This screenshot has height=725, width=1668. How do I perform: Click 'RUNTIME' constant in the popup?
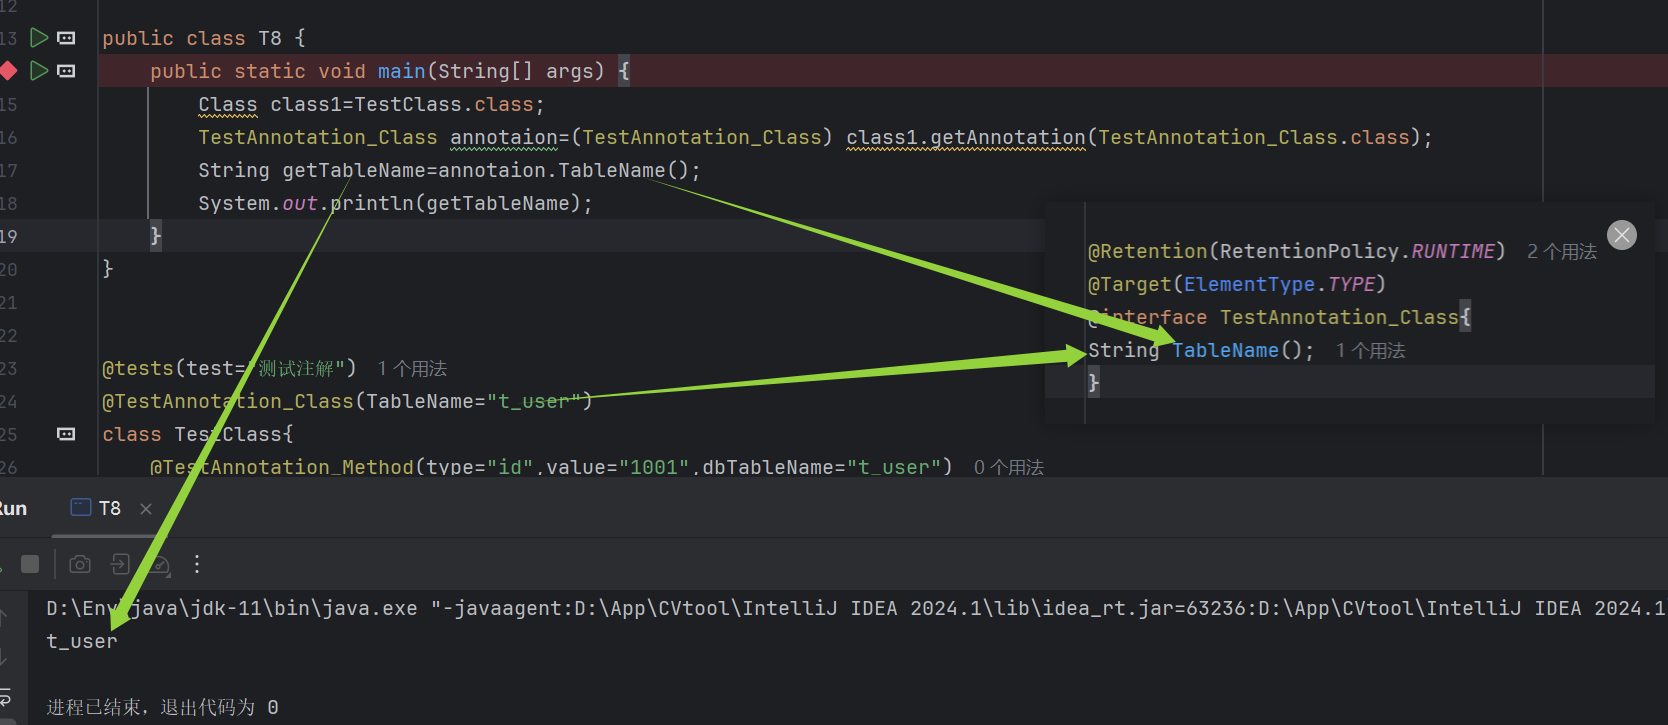(x=1453, y=251)
